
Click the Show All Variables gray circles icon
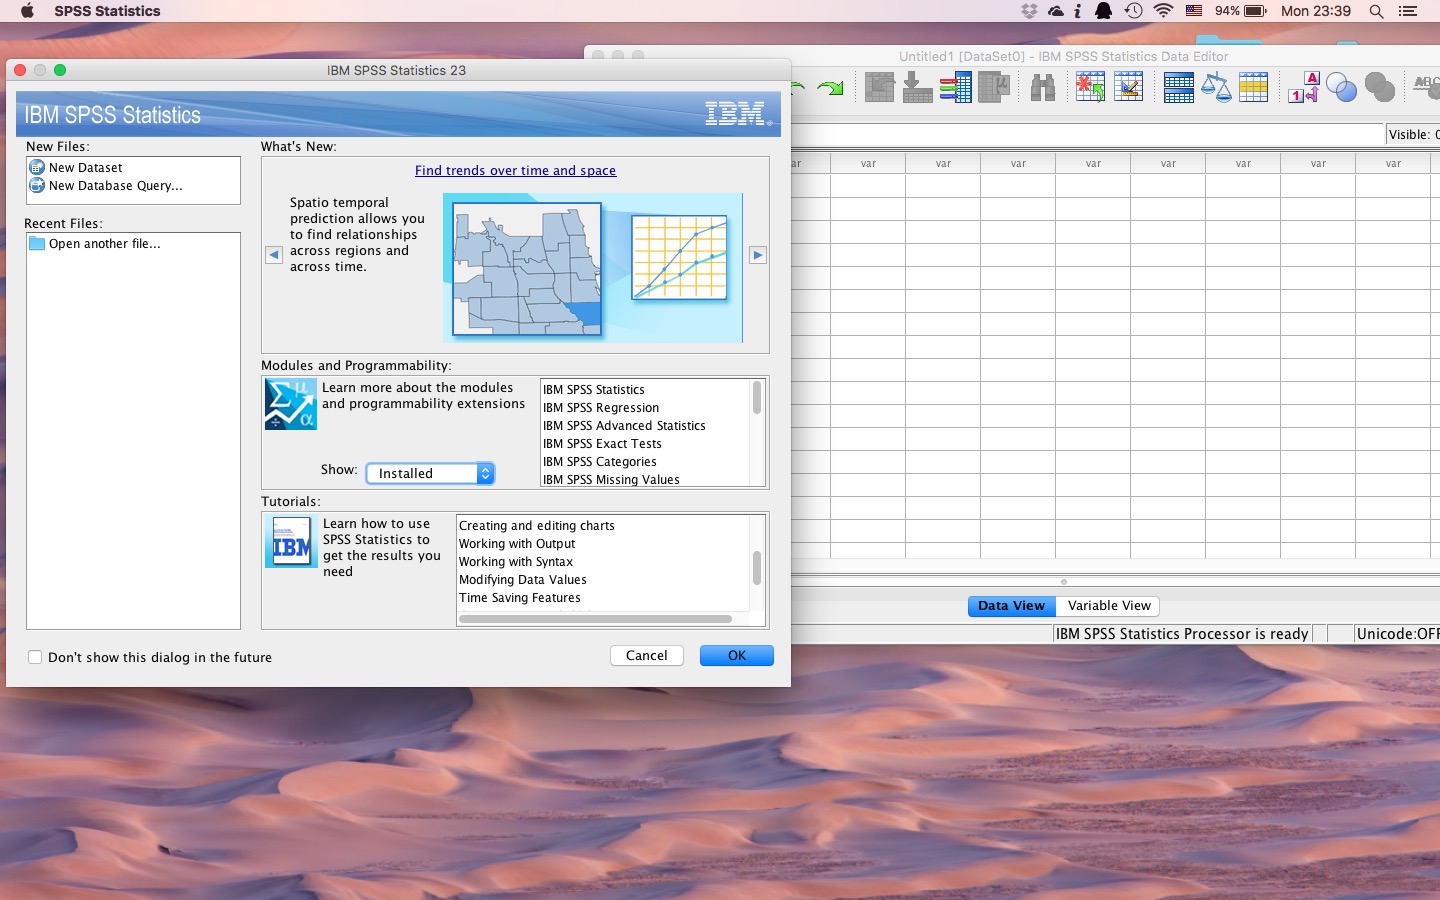coord(1379,88)
